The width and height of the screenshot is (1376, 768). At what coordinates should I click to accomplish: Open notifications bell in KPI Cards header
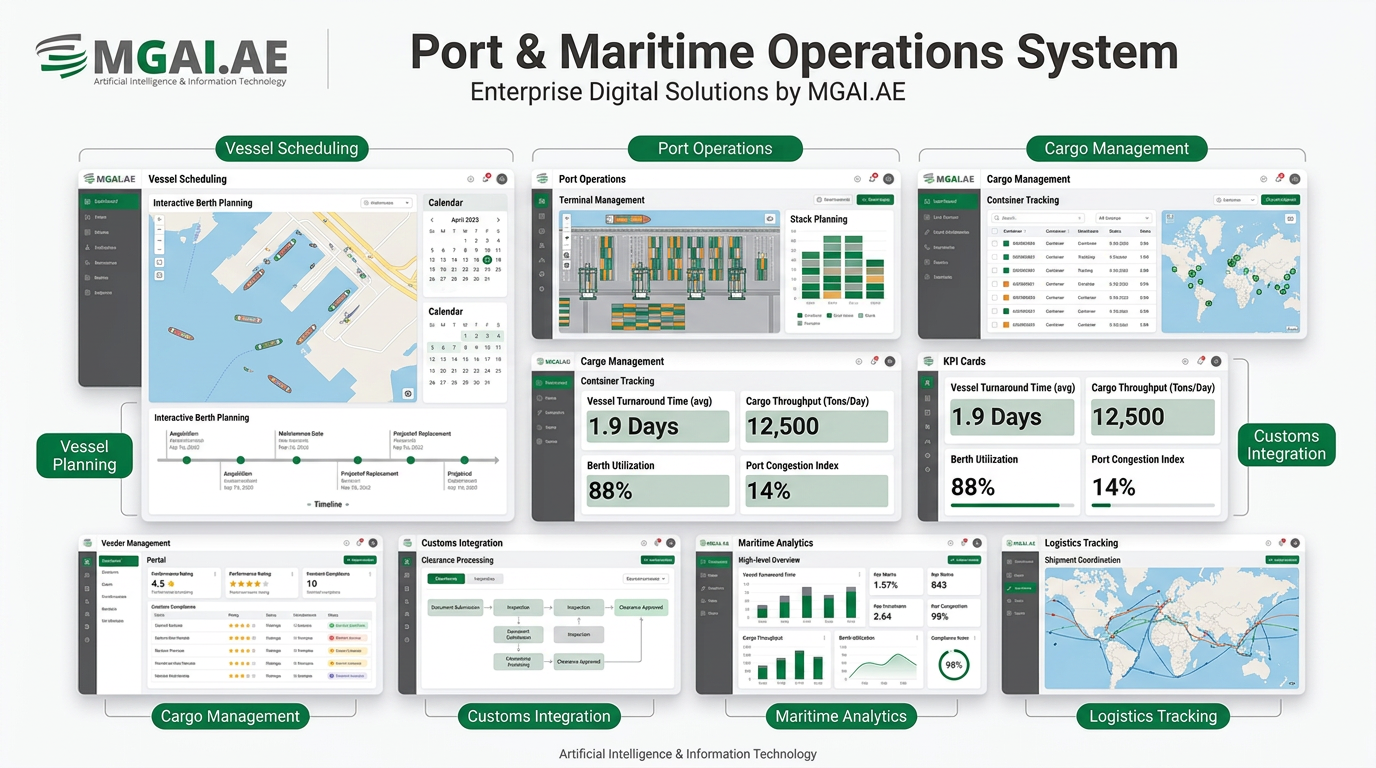1201,360
